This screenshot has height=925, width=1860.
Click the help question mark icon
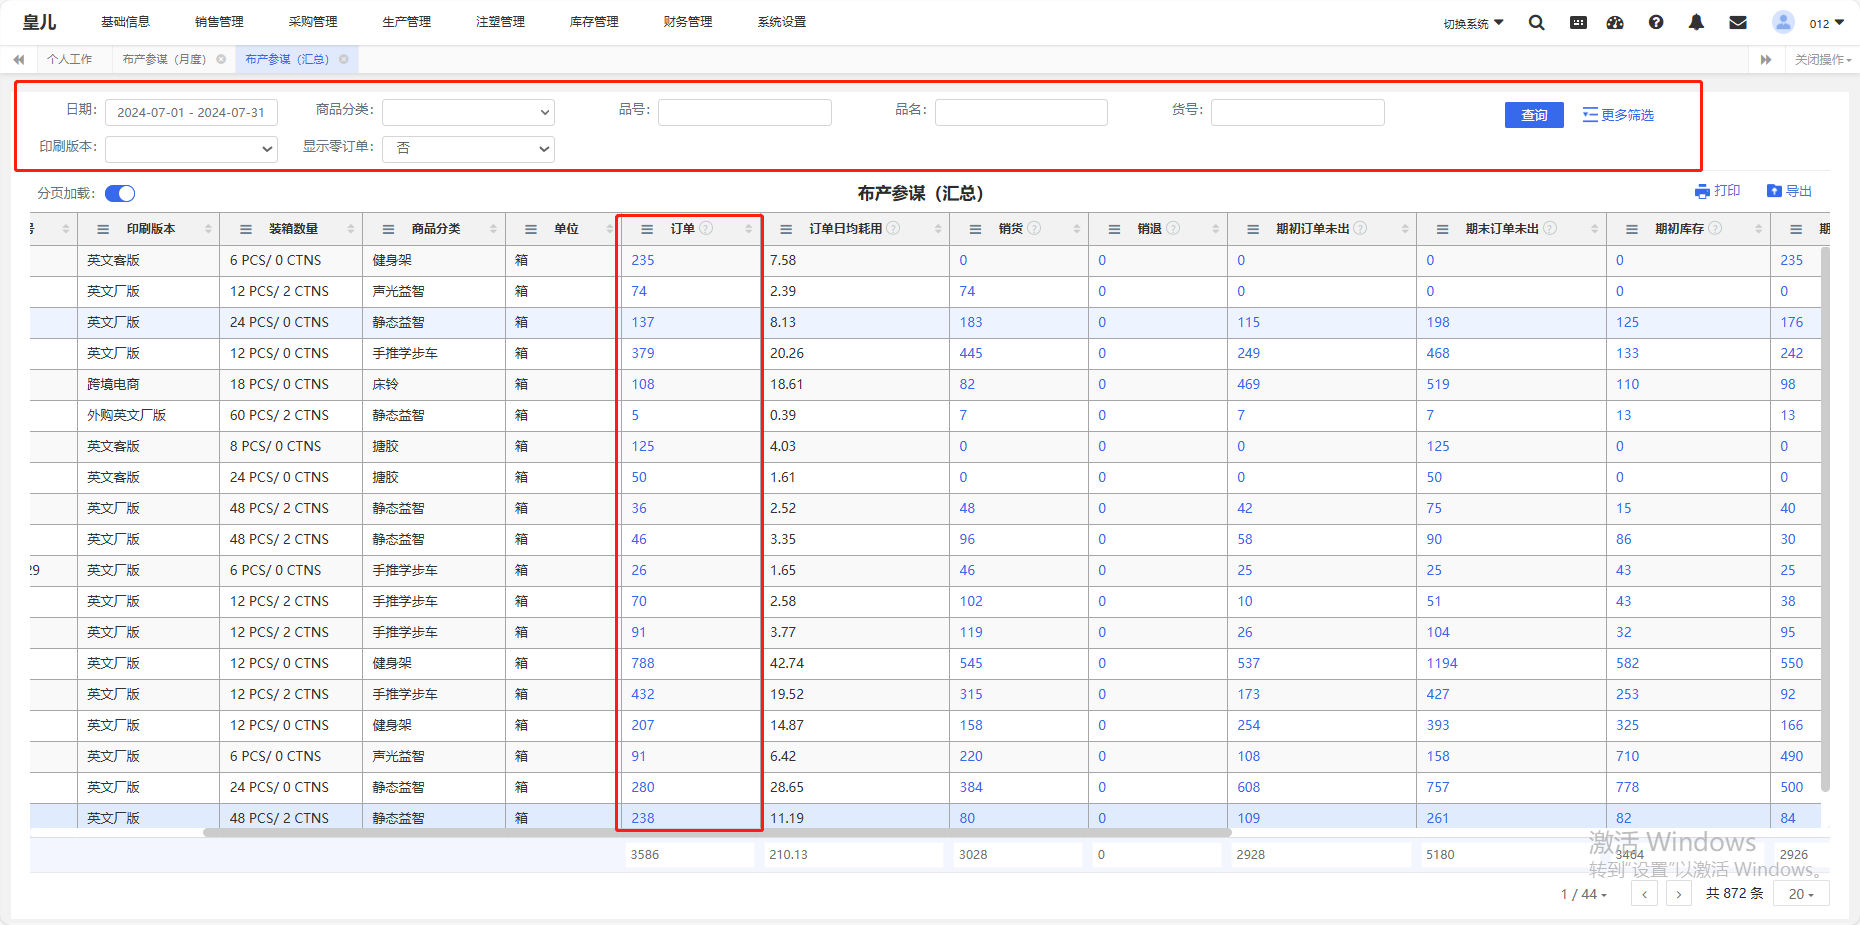1656,23
